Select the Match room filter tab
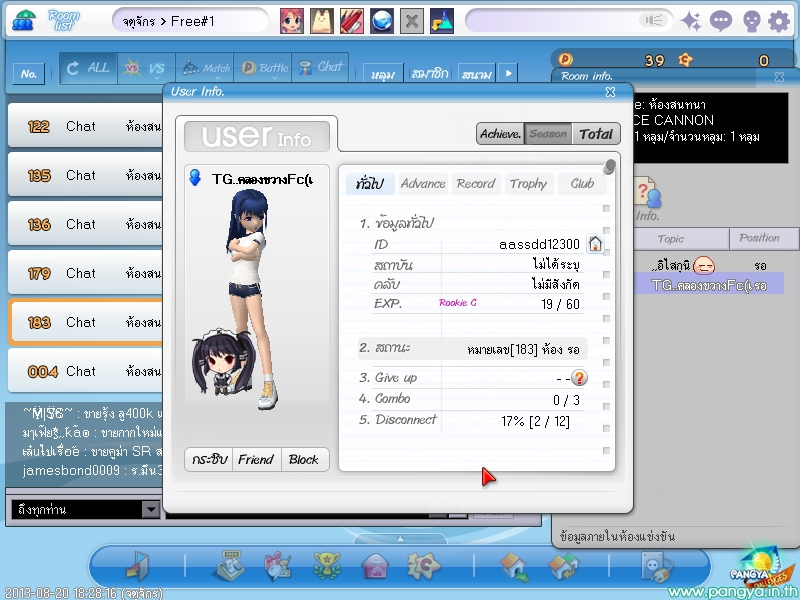 (x=205, y=68)
